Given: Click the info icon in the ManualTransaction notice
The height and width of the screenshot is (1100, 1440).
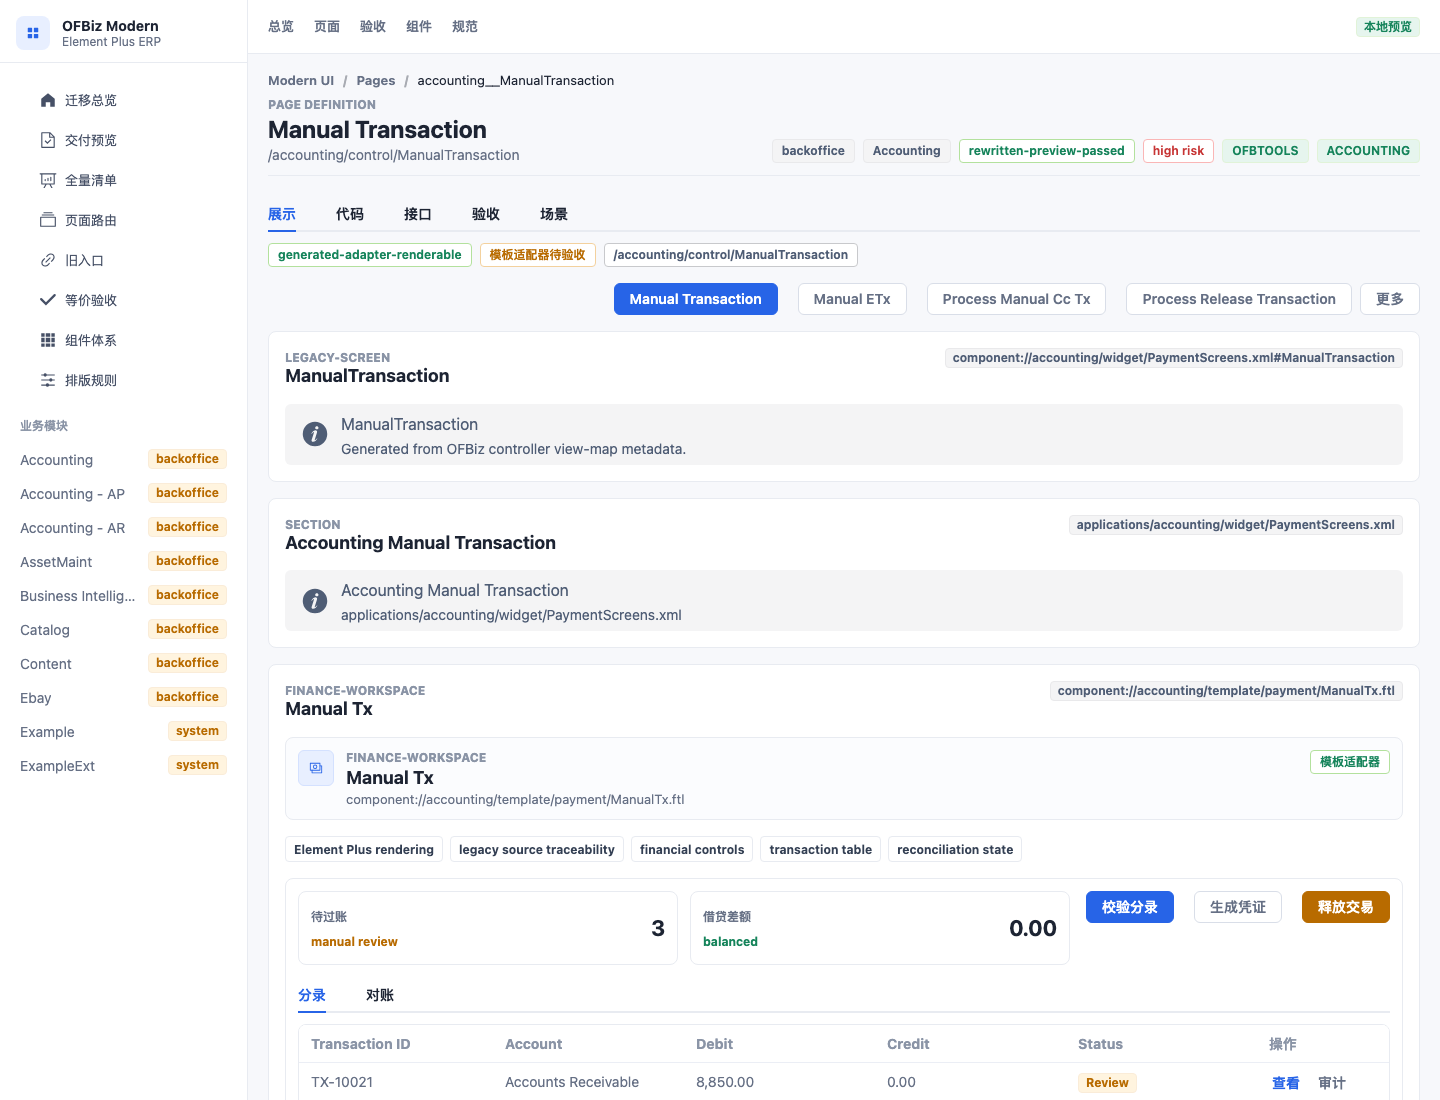Looking at the screenshot, I should 315,434.
